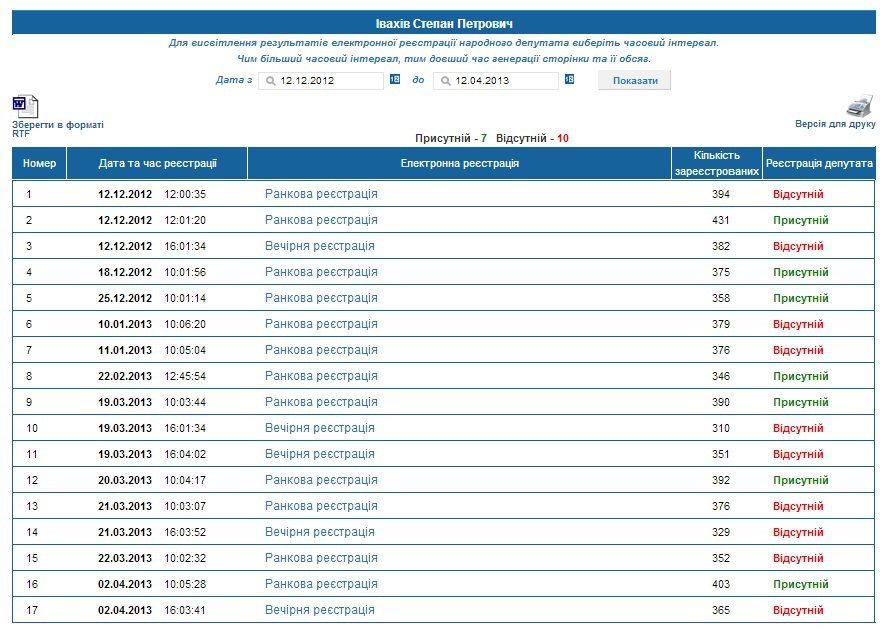Click the Word document RTF save icon
Image resolution: width=887 pixels, height=636 pixels.
click(x=25, y=106)
